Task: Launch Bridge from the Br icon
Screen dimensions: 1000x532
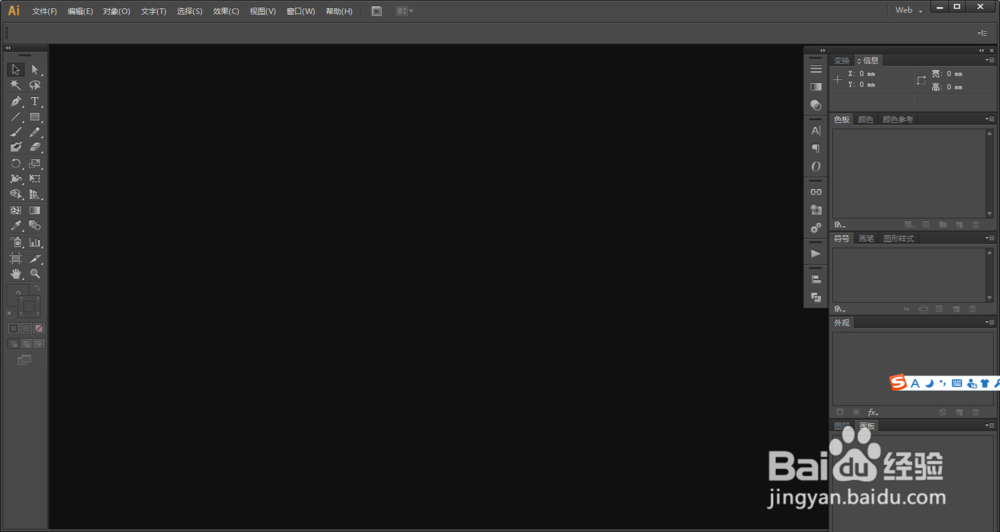Action: (x=377, y=11)
